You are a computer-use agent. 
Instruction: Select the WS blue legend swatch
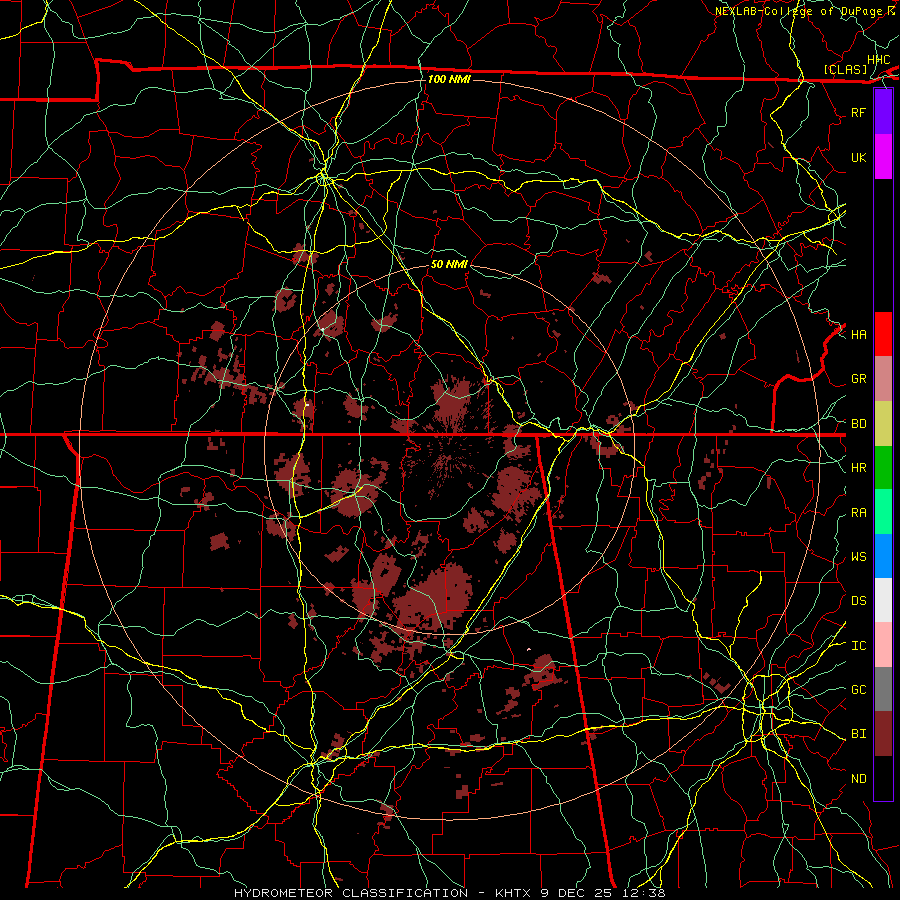(x=883, y=556)
